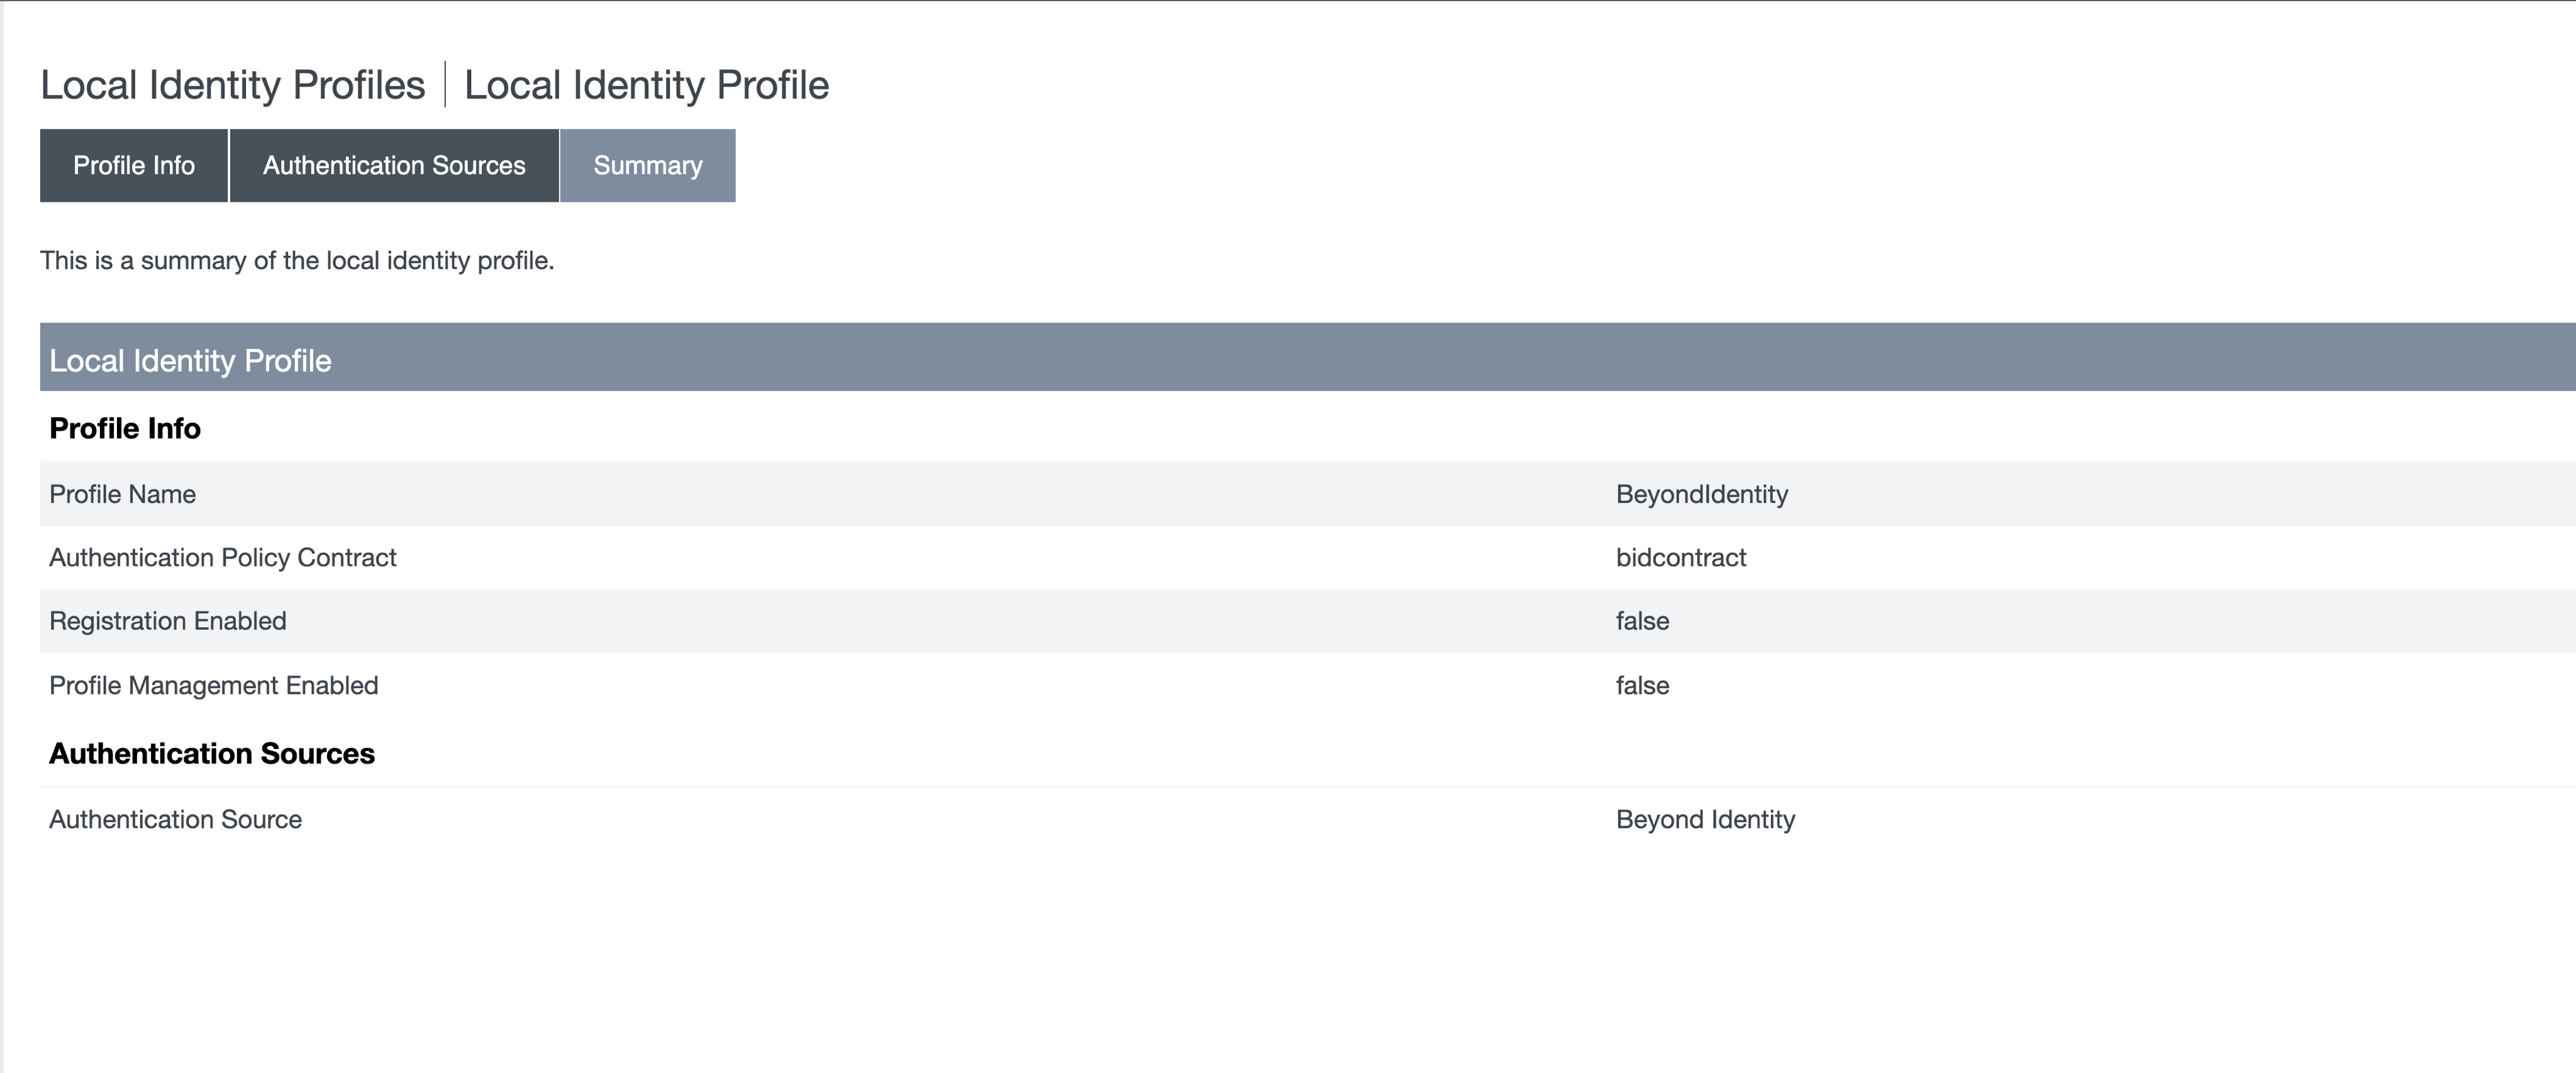The image size is (2576, 1073).
Task: Select the Summary tab
Action: 647,165
